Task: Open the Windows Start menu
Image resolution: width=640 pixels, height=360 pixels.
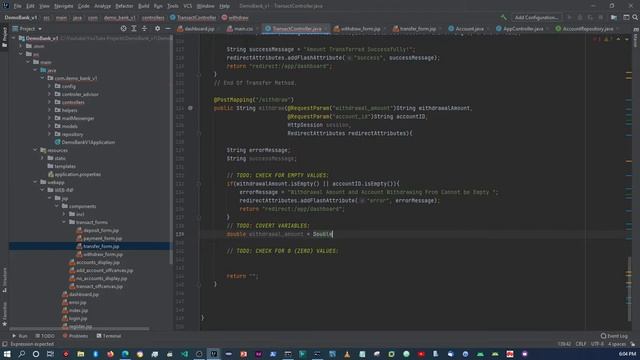Action: tap(7, 354)
